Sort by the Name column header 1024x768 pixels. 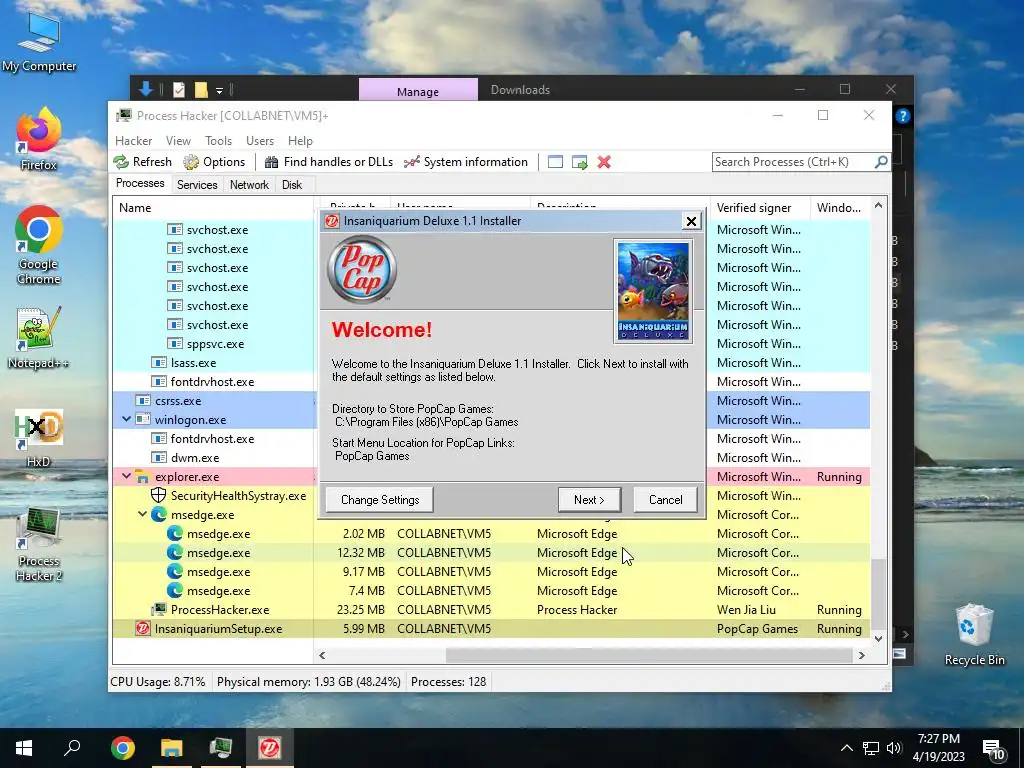pos(213,208)
